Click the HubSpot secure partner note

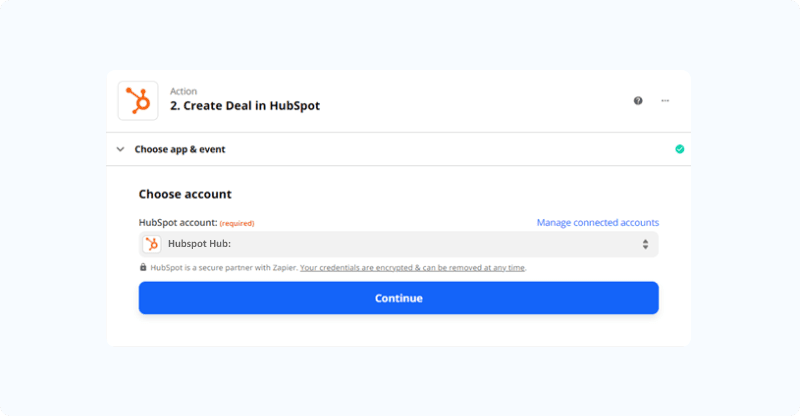[224, 267]
